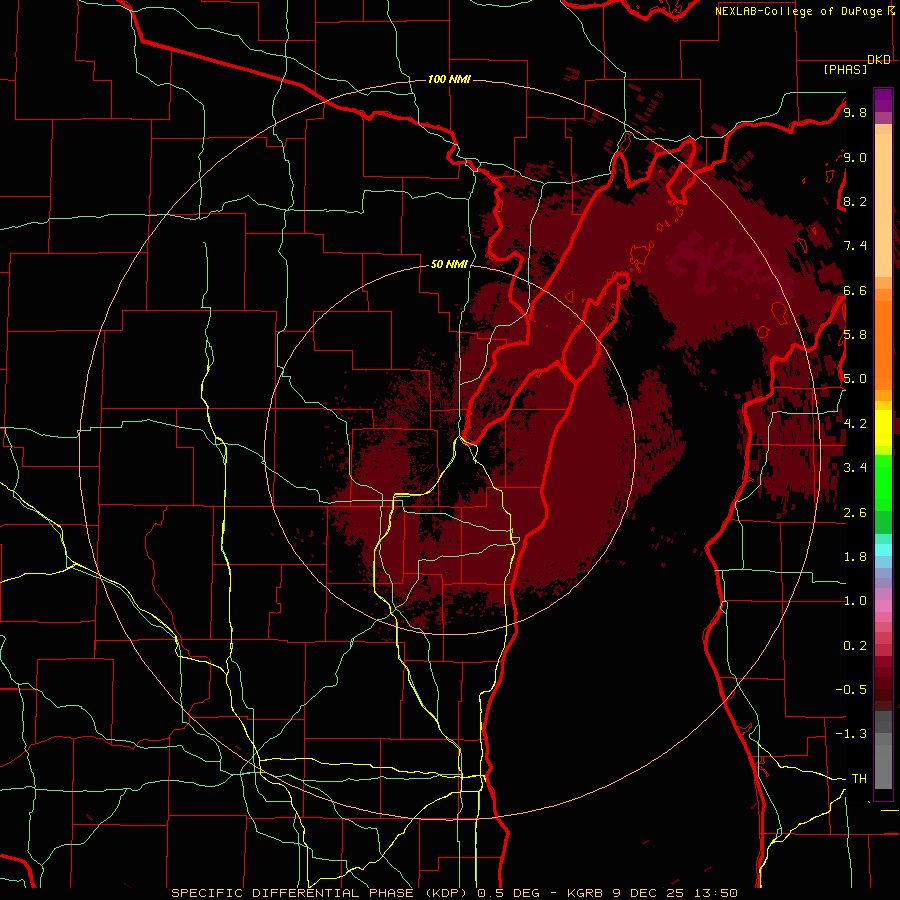The image size is (900, 900).
Task: Click the light peach segment of the color bar
Action: pos(883,205)
